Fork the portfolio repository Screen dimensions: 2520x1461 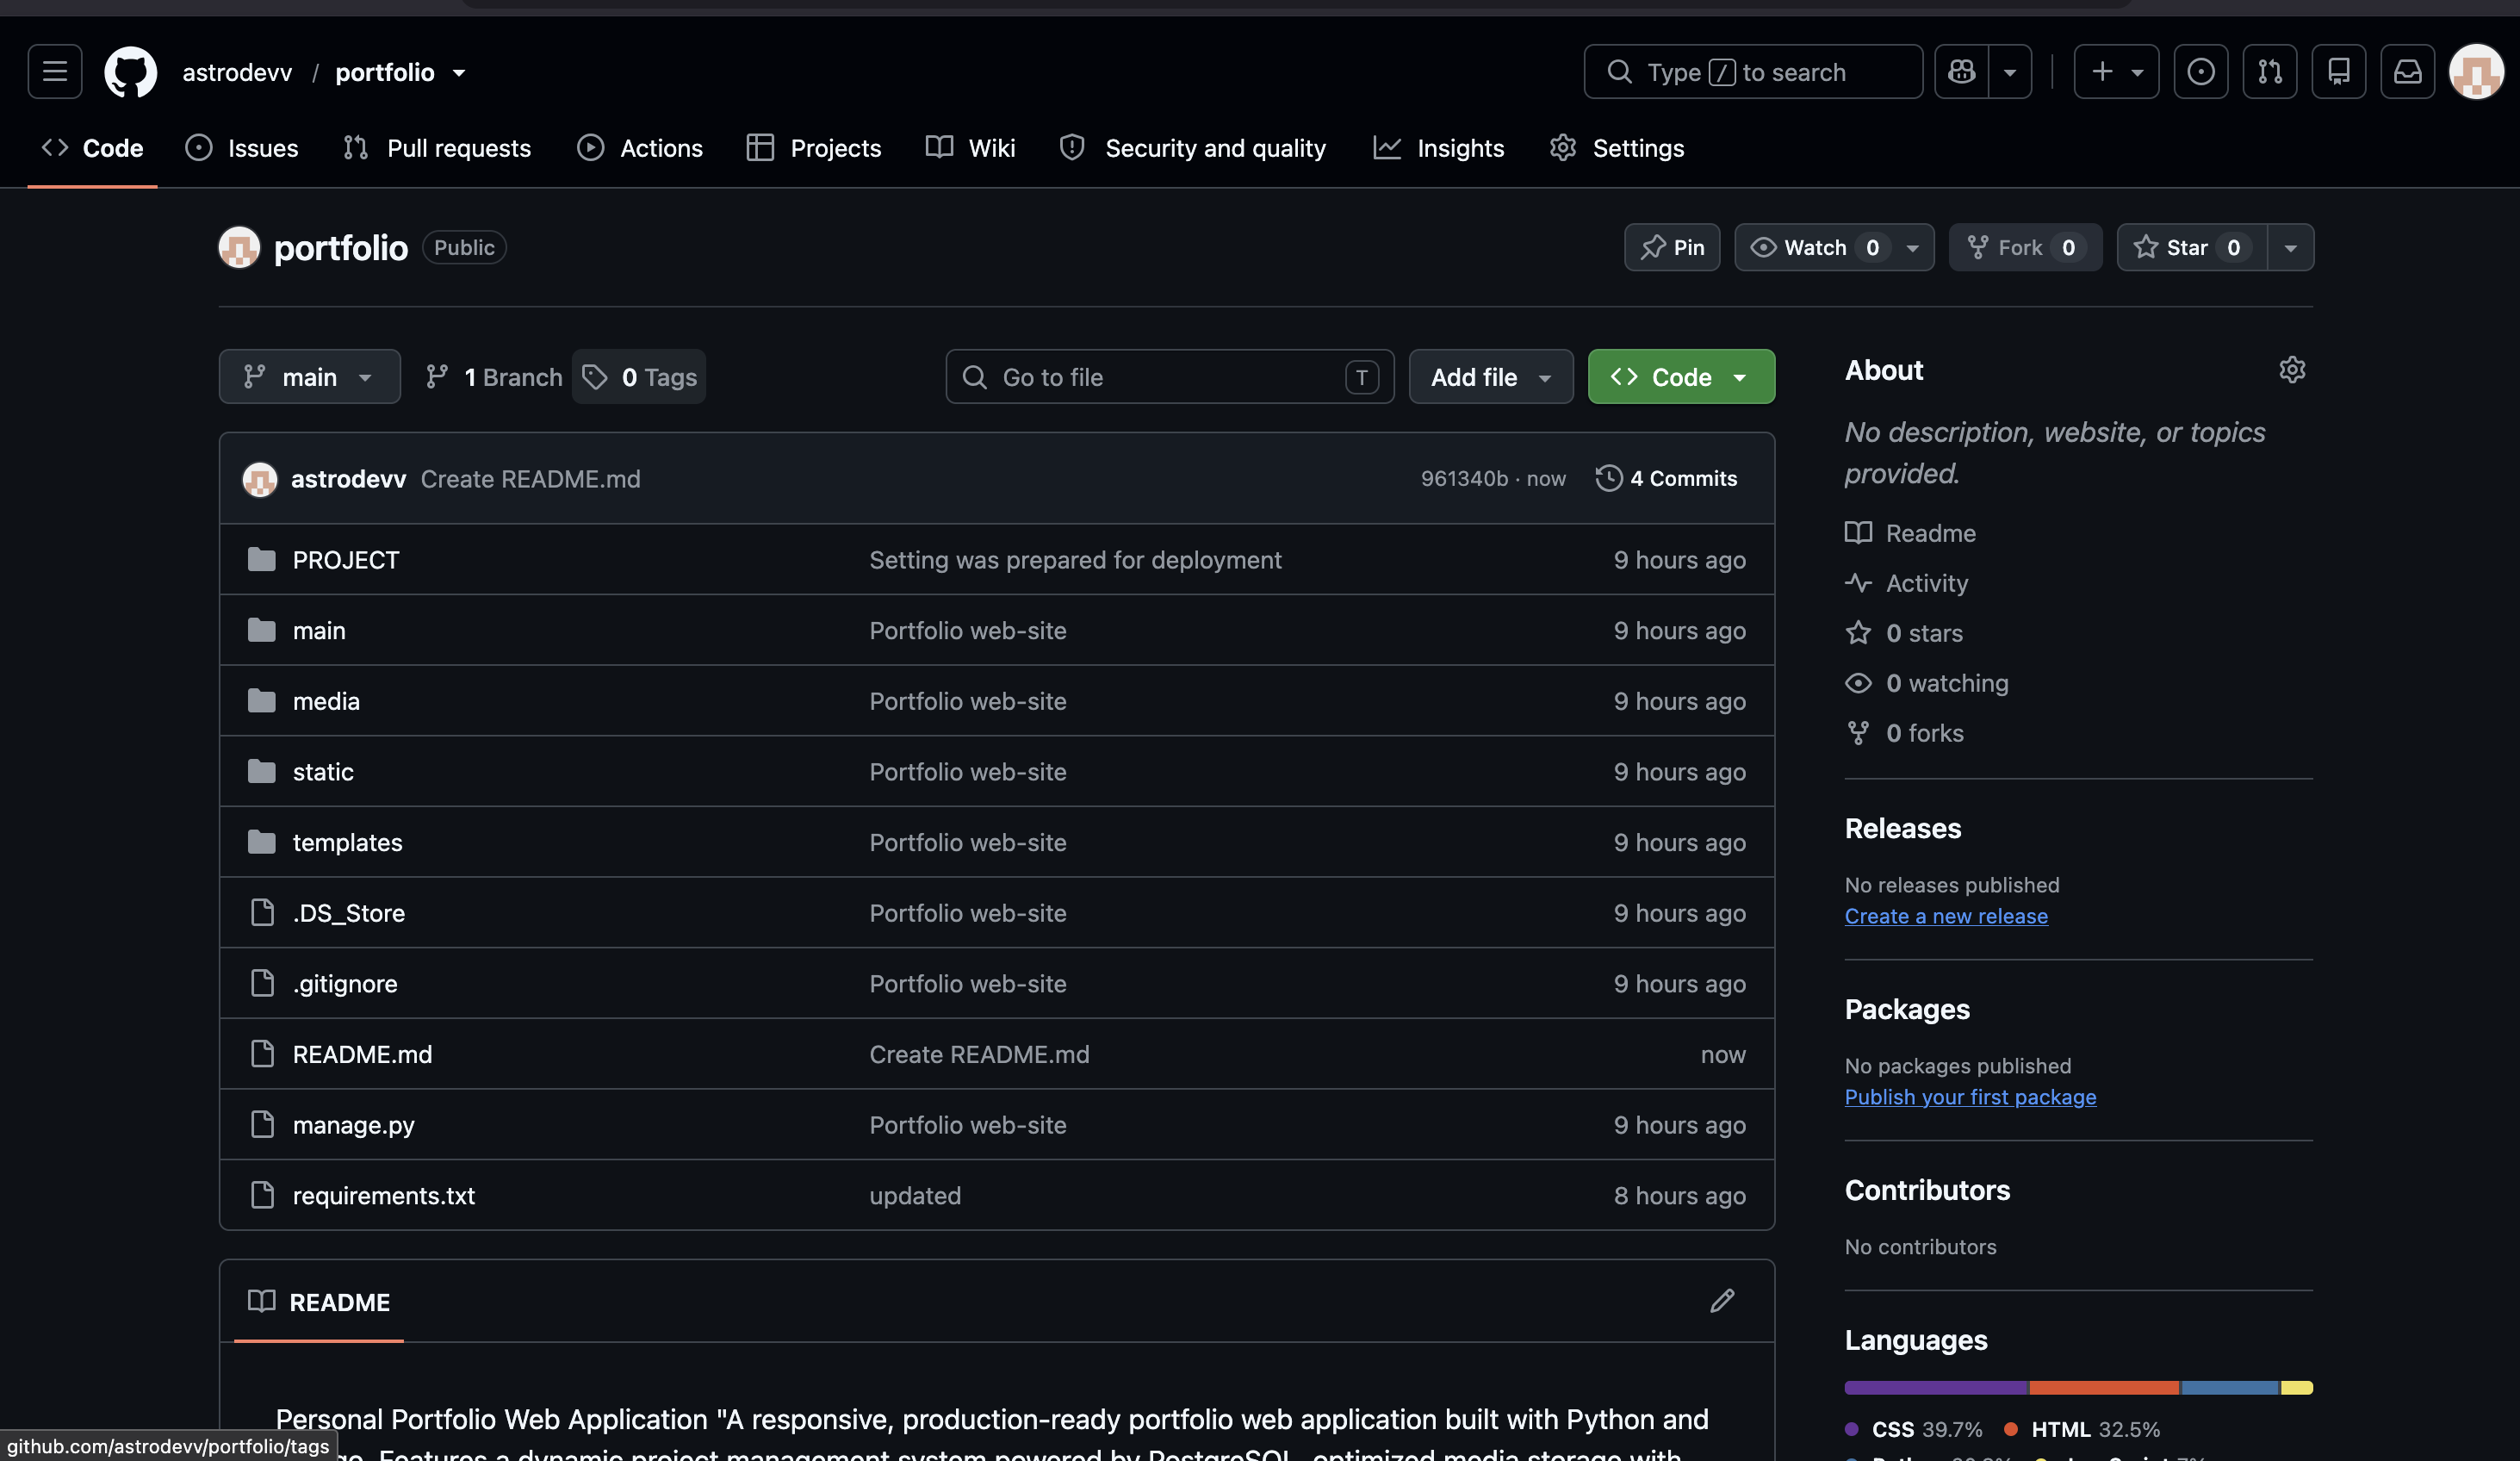click(2025, 247)
